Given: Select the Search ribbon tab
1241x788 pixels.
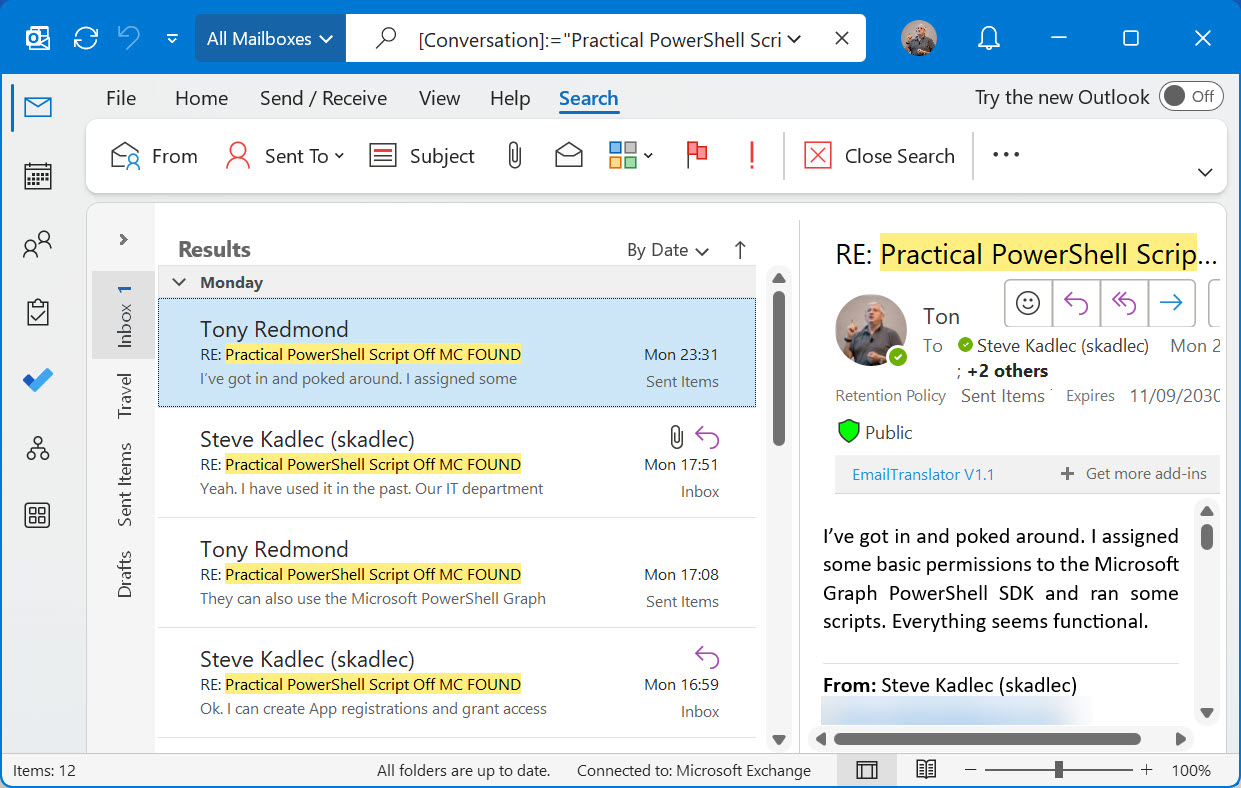Looking at the screenshot, I should pos(588,98).
